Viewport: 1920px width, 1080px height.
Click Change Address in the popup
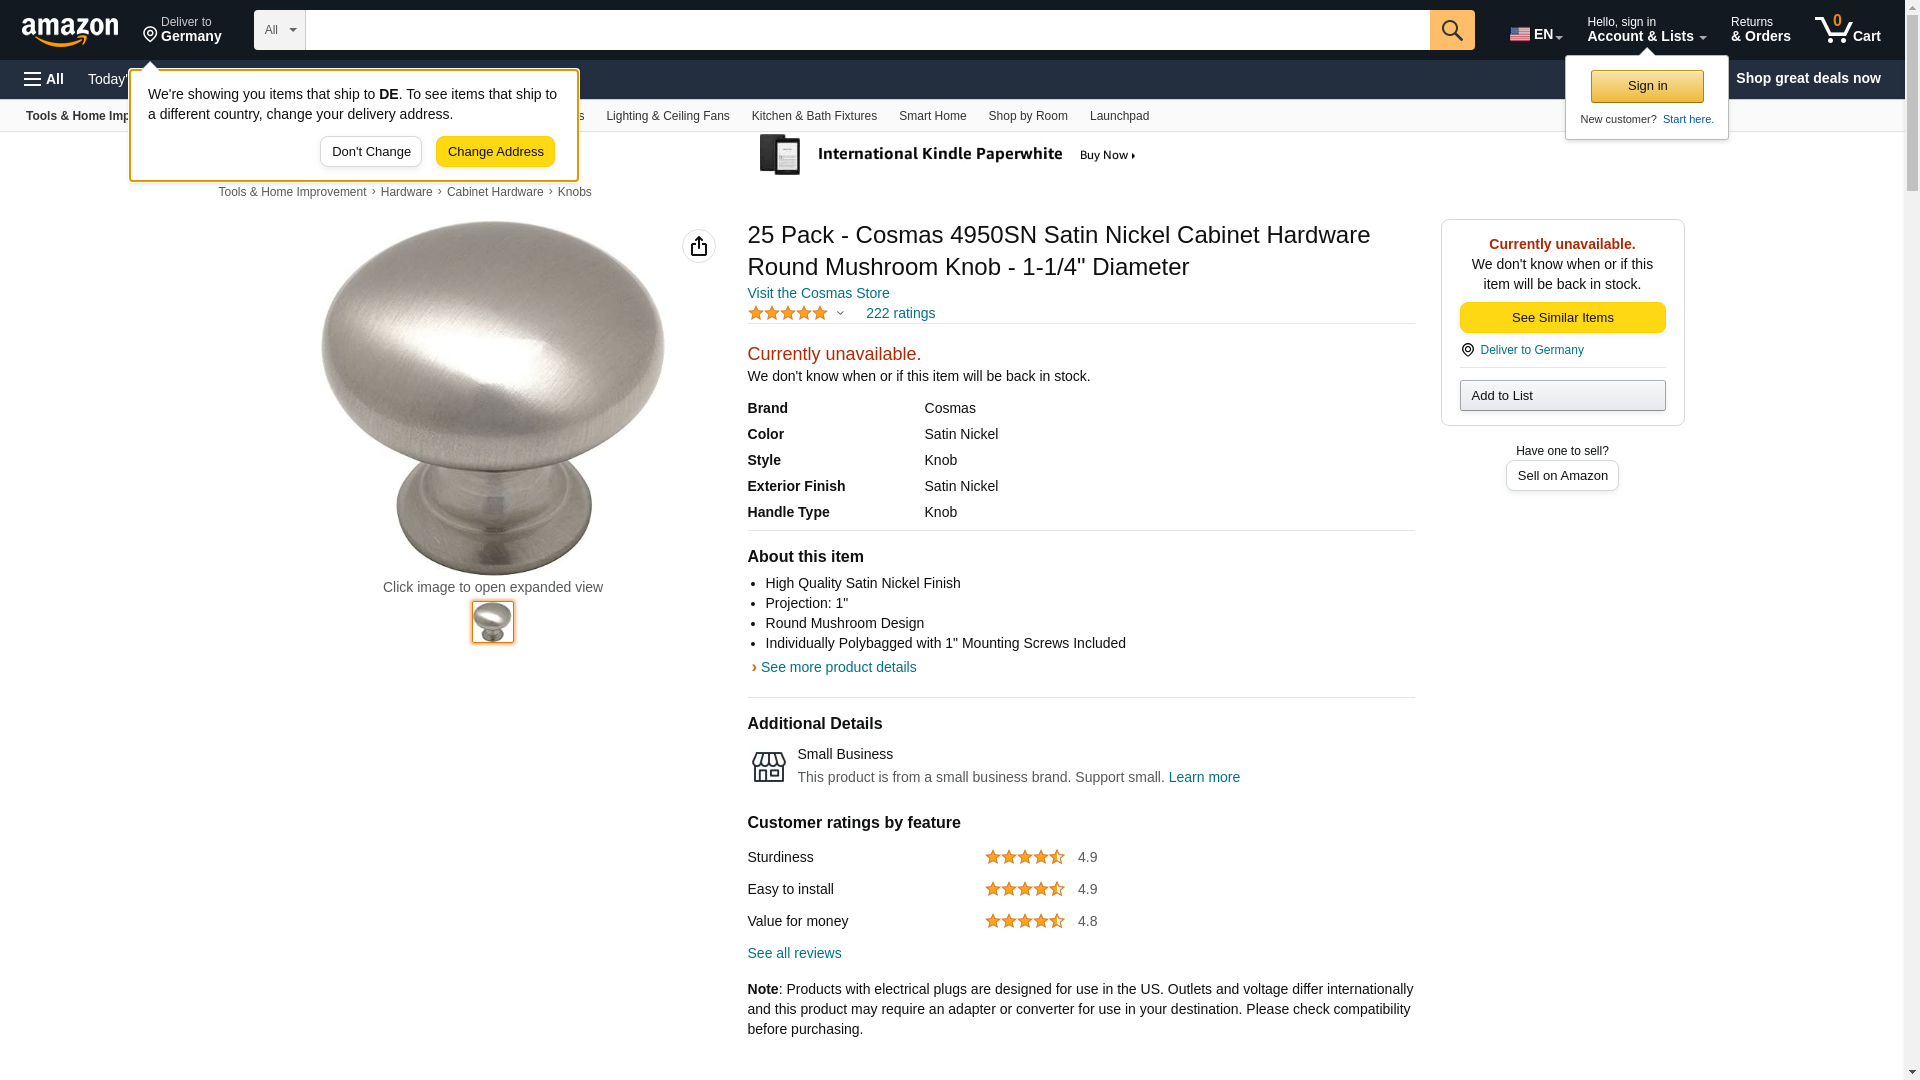(x=495, y=152)
